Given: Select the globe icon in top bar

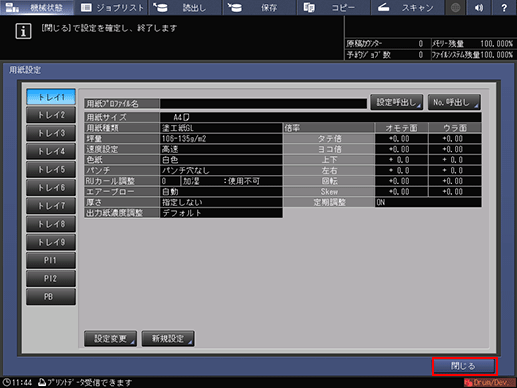Looking at the screenshot, I should (x=456, y=7).
